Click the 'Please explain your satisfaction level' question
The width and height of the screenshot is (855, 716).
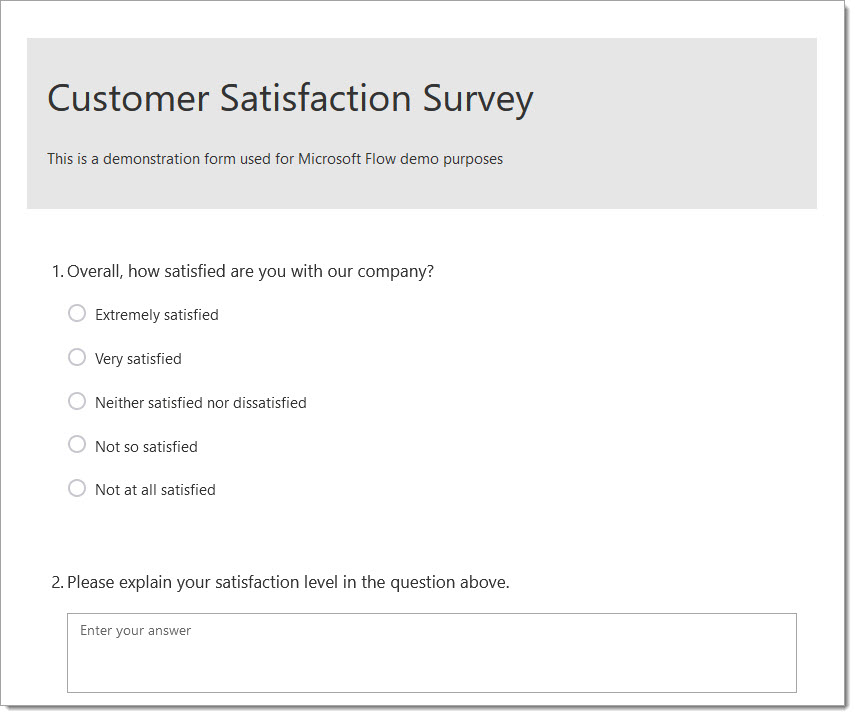point(202,582)
